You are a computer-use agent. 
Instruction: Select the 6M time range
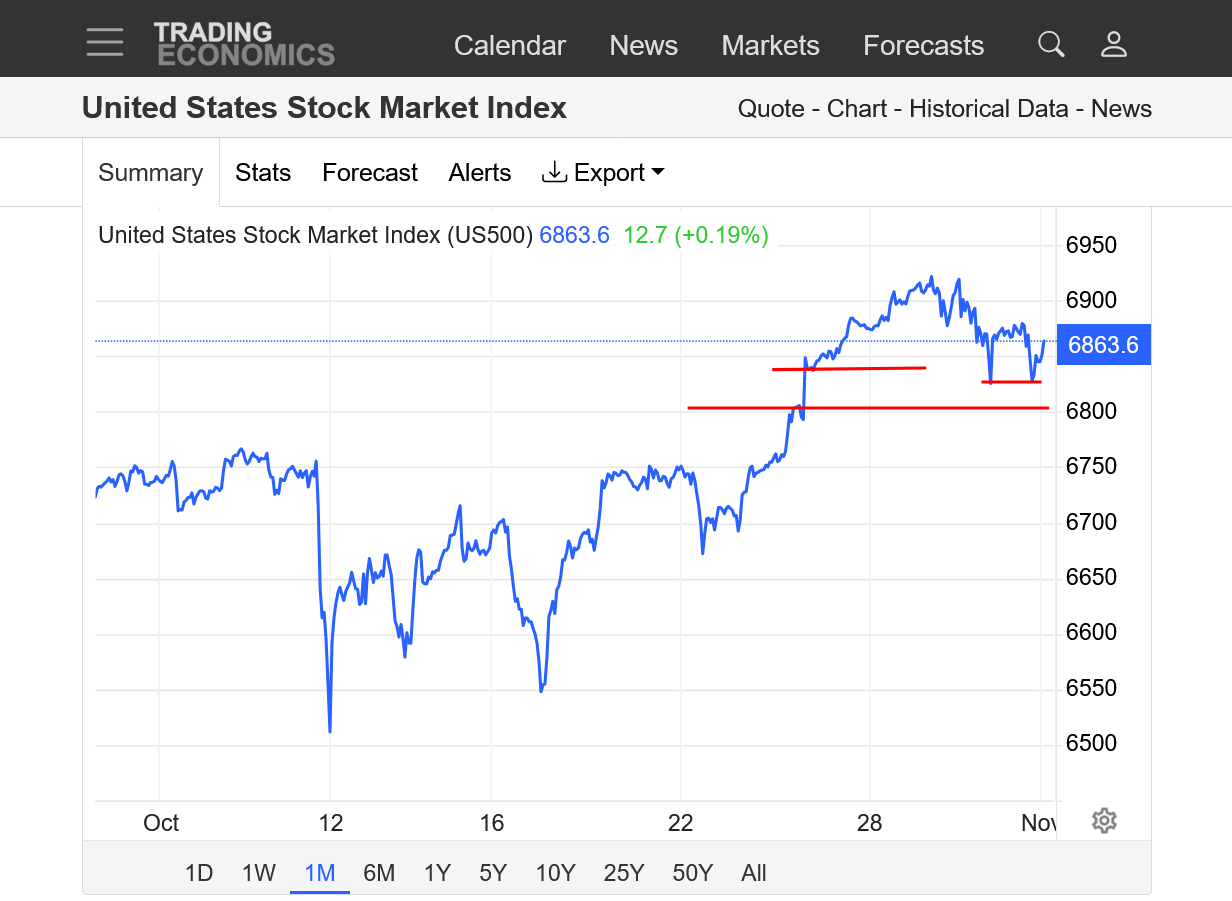[379, 873]
